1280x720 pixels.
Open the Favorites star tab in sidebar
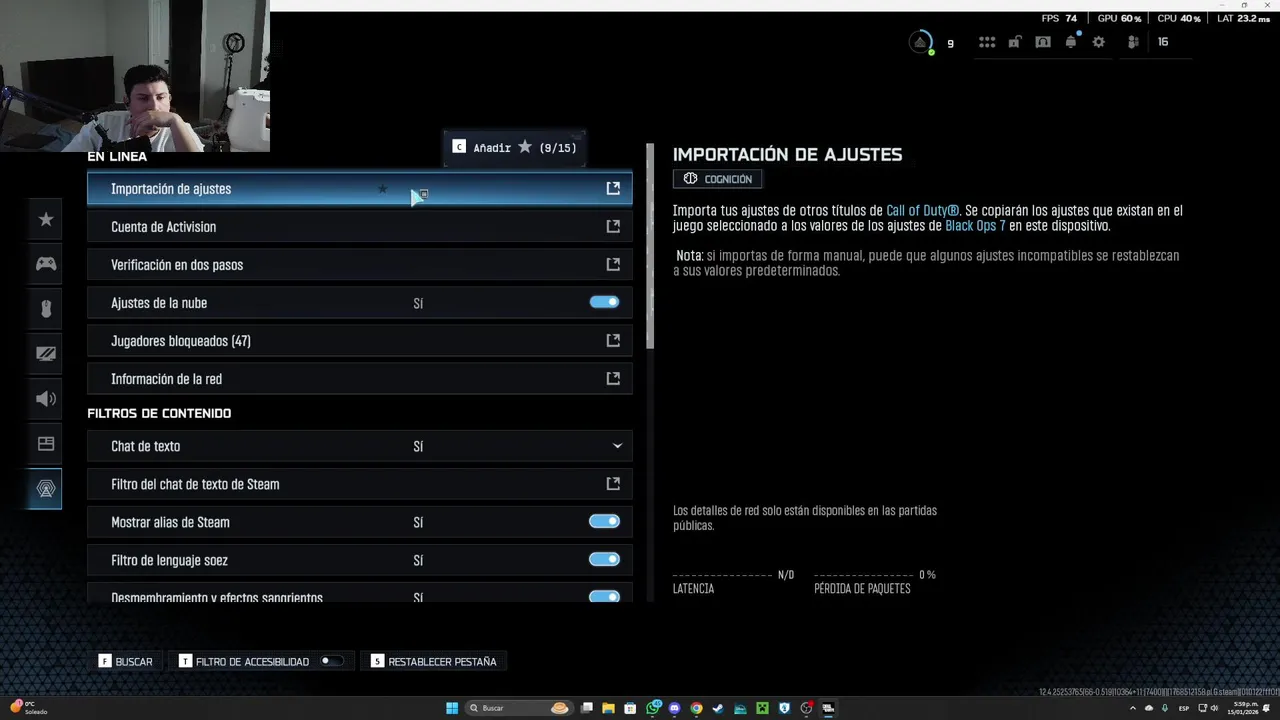[x=45, y=219]
